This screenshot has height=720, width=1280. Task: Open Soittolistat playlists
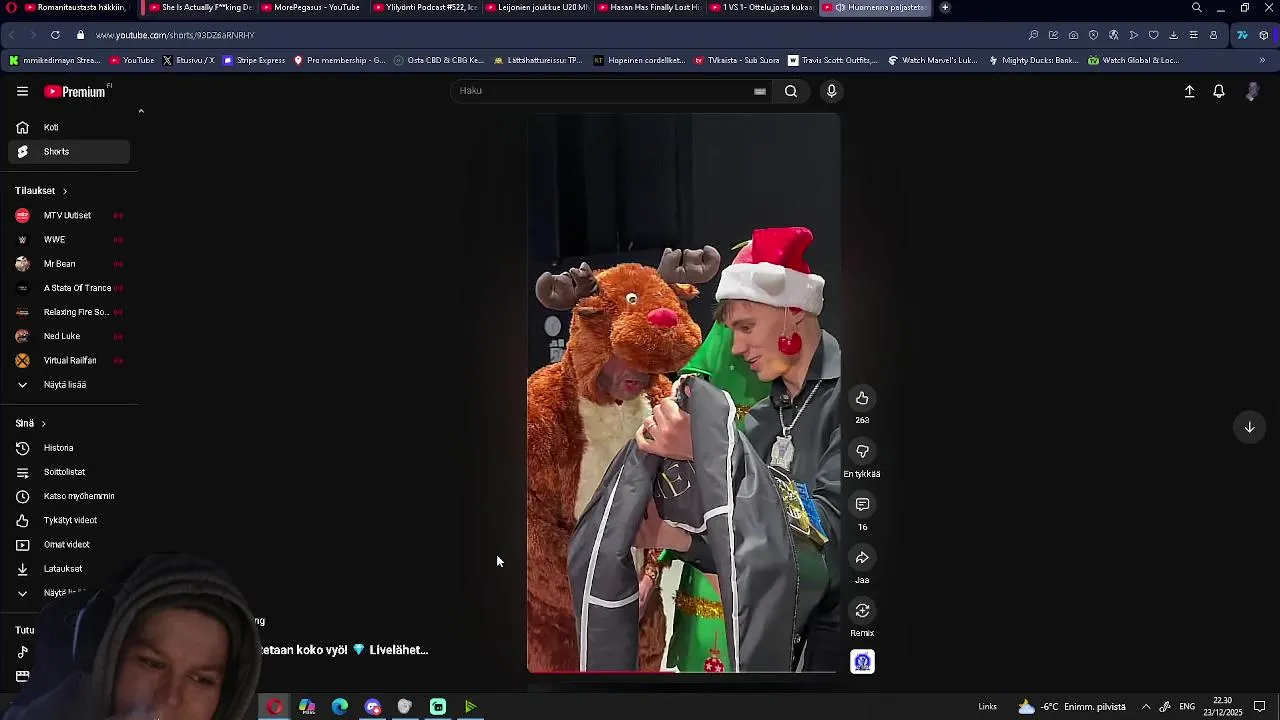69,471
